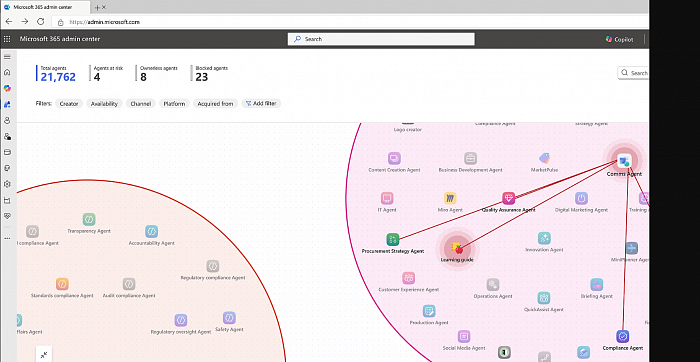Open the Platform filter chip
The image size is (700, 362).
coord(174,104)
